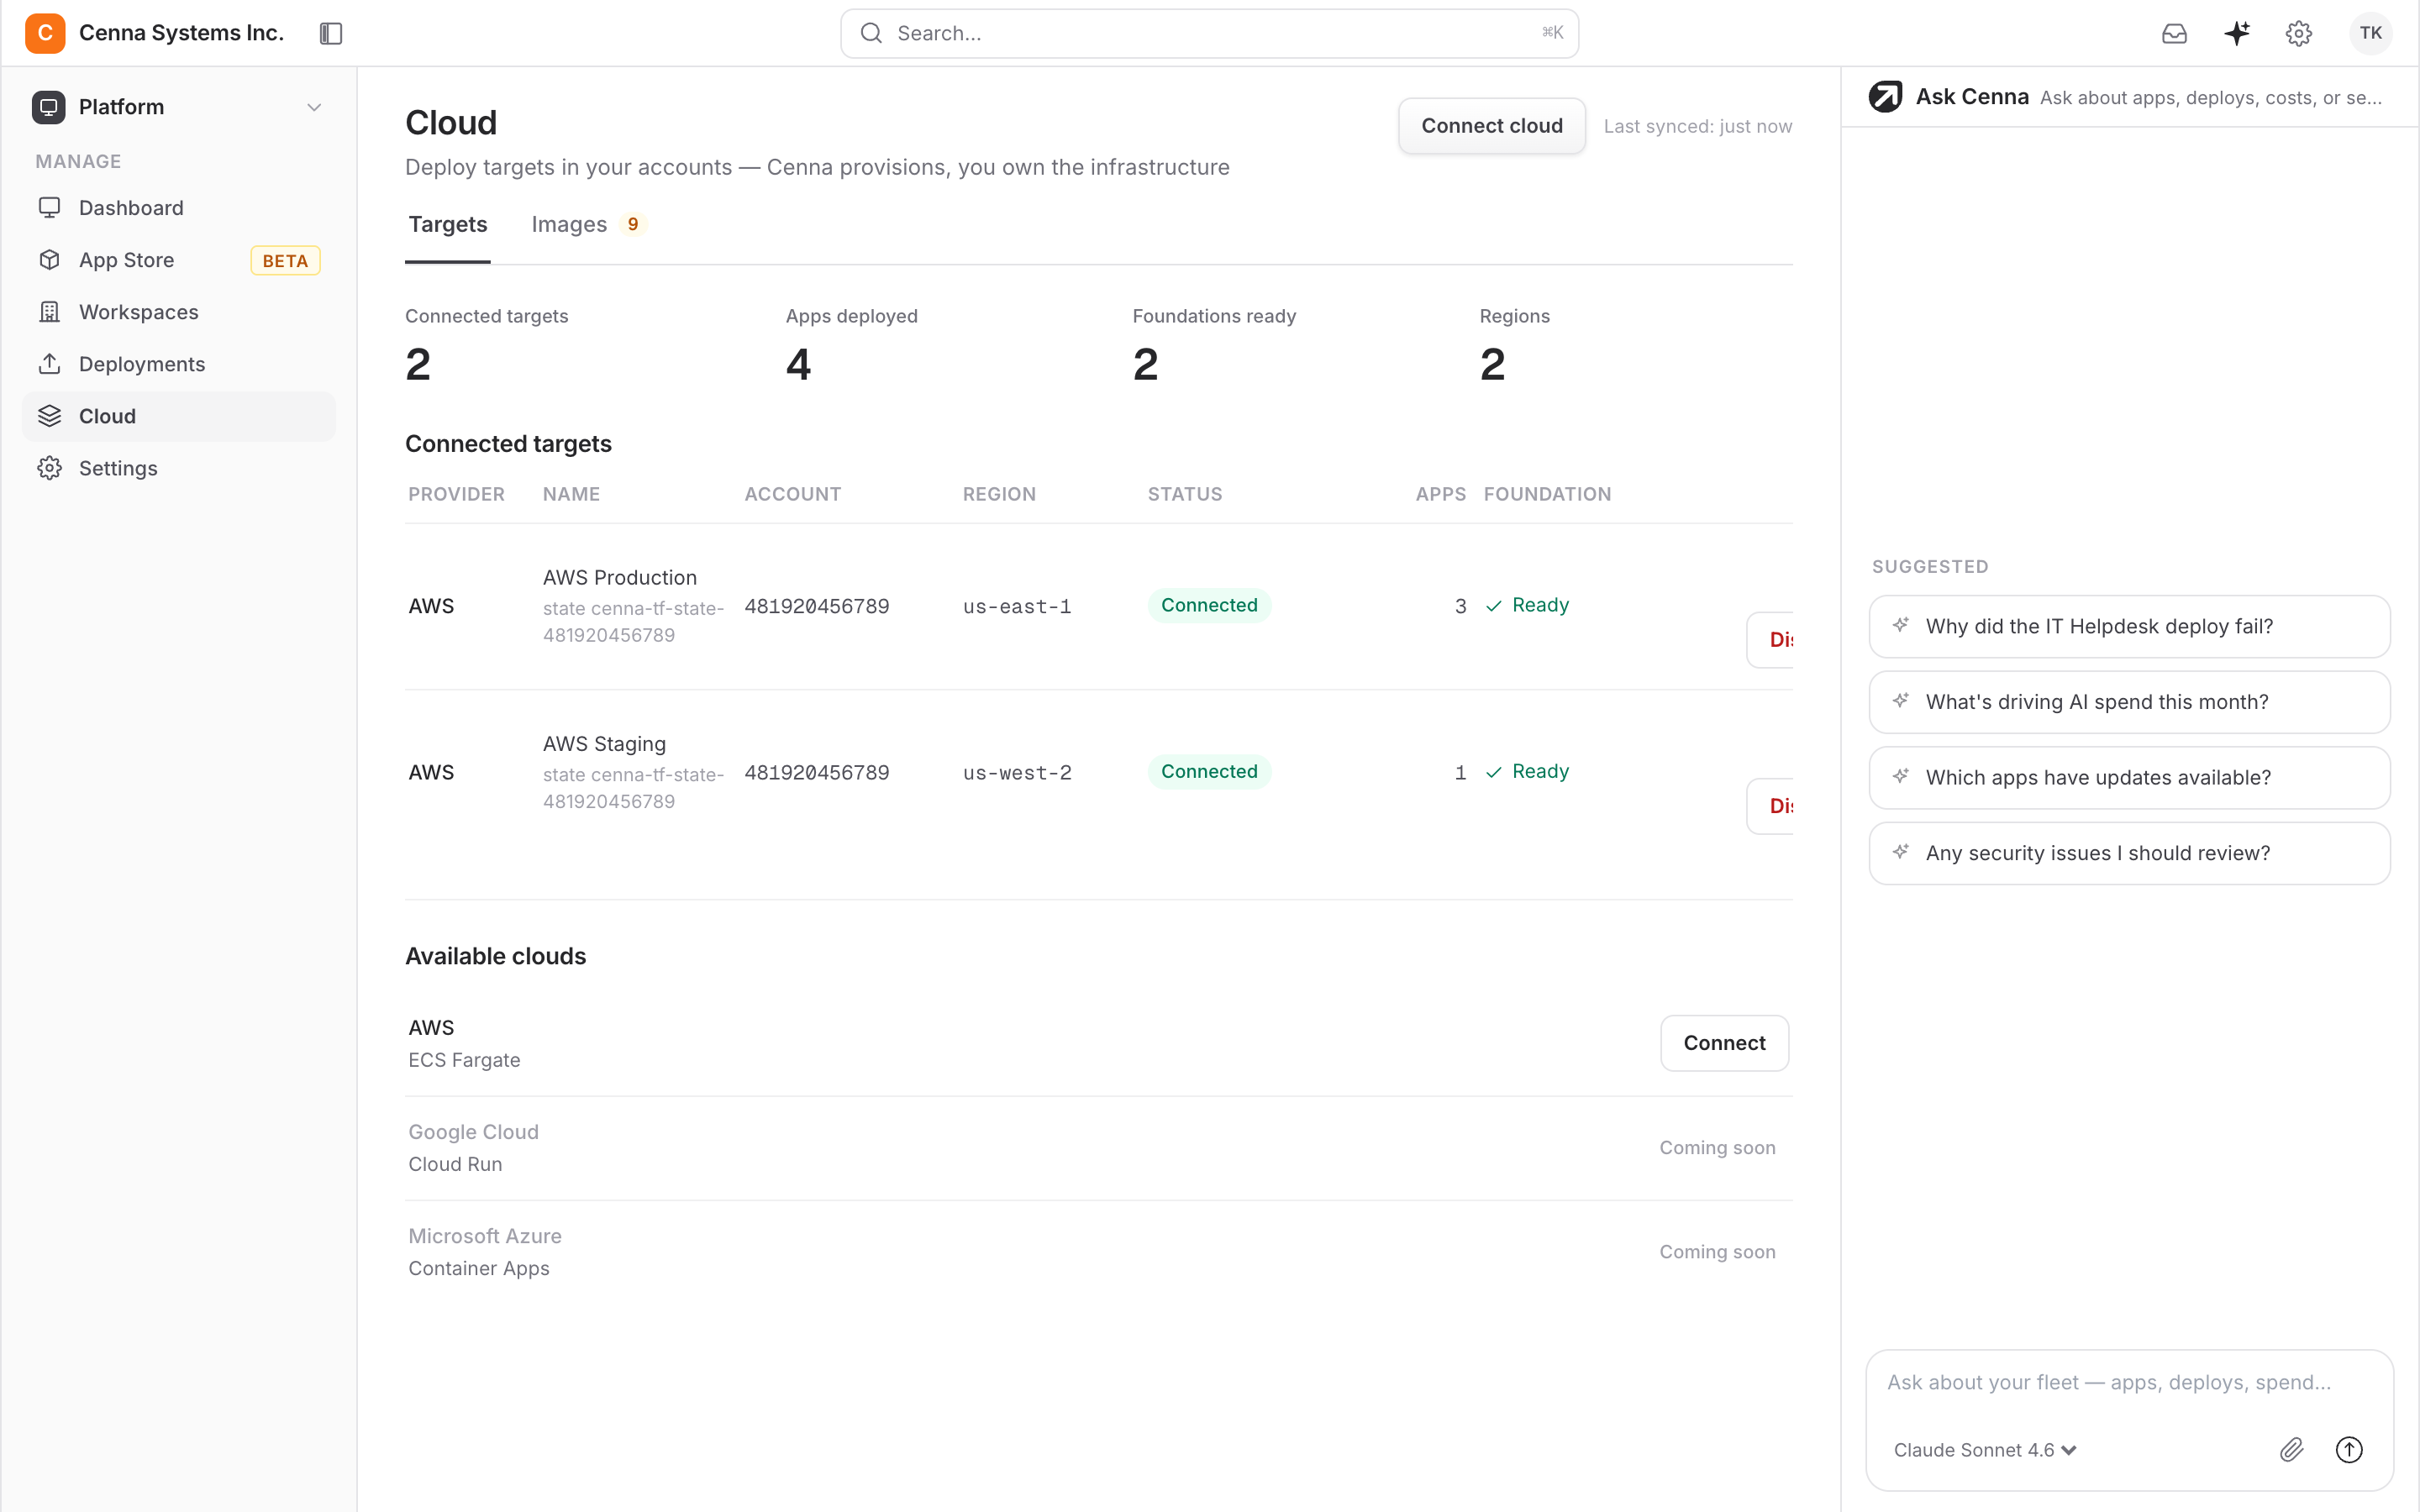
Task: Go to Workspaces in the sidebar
Action: (179, 312)
